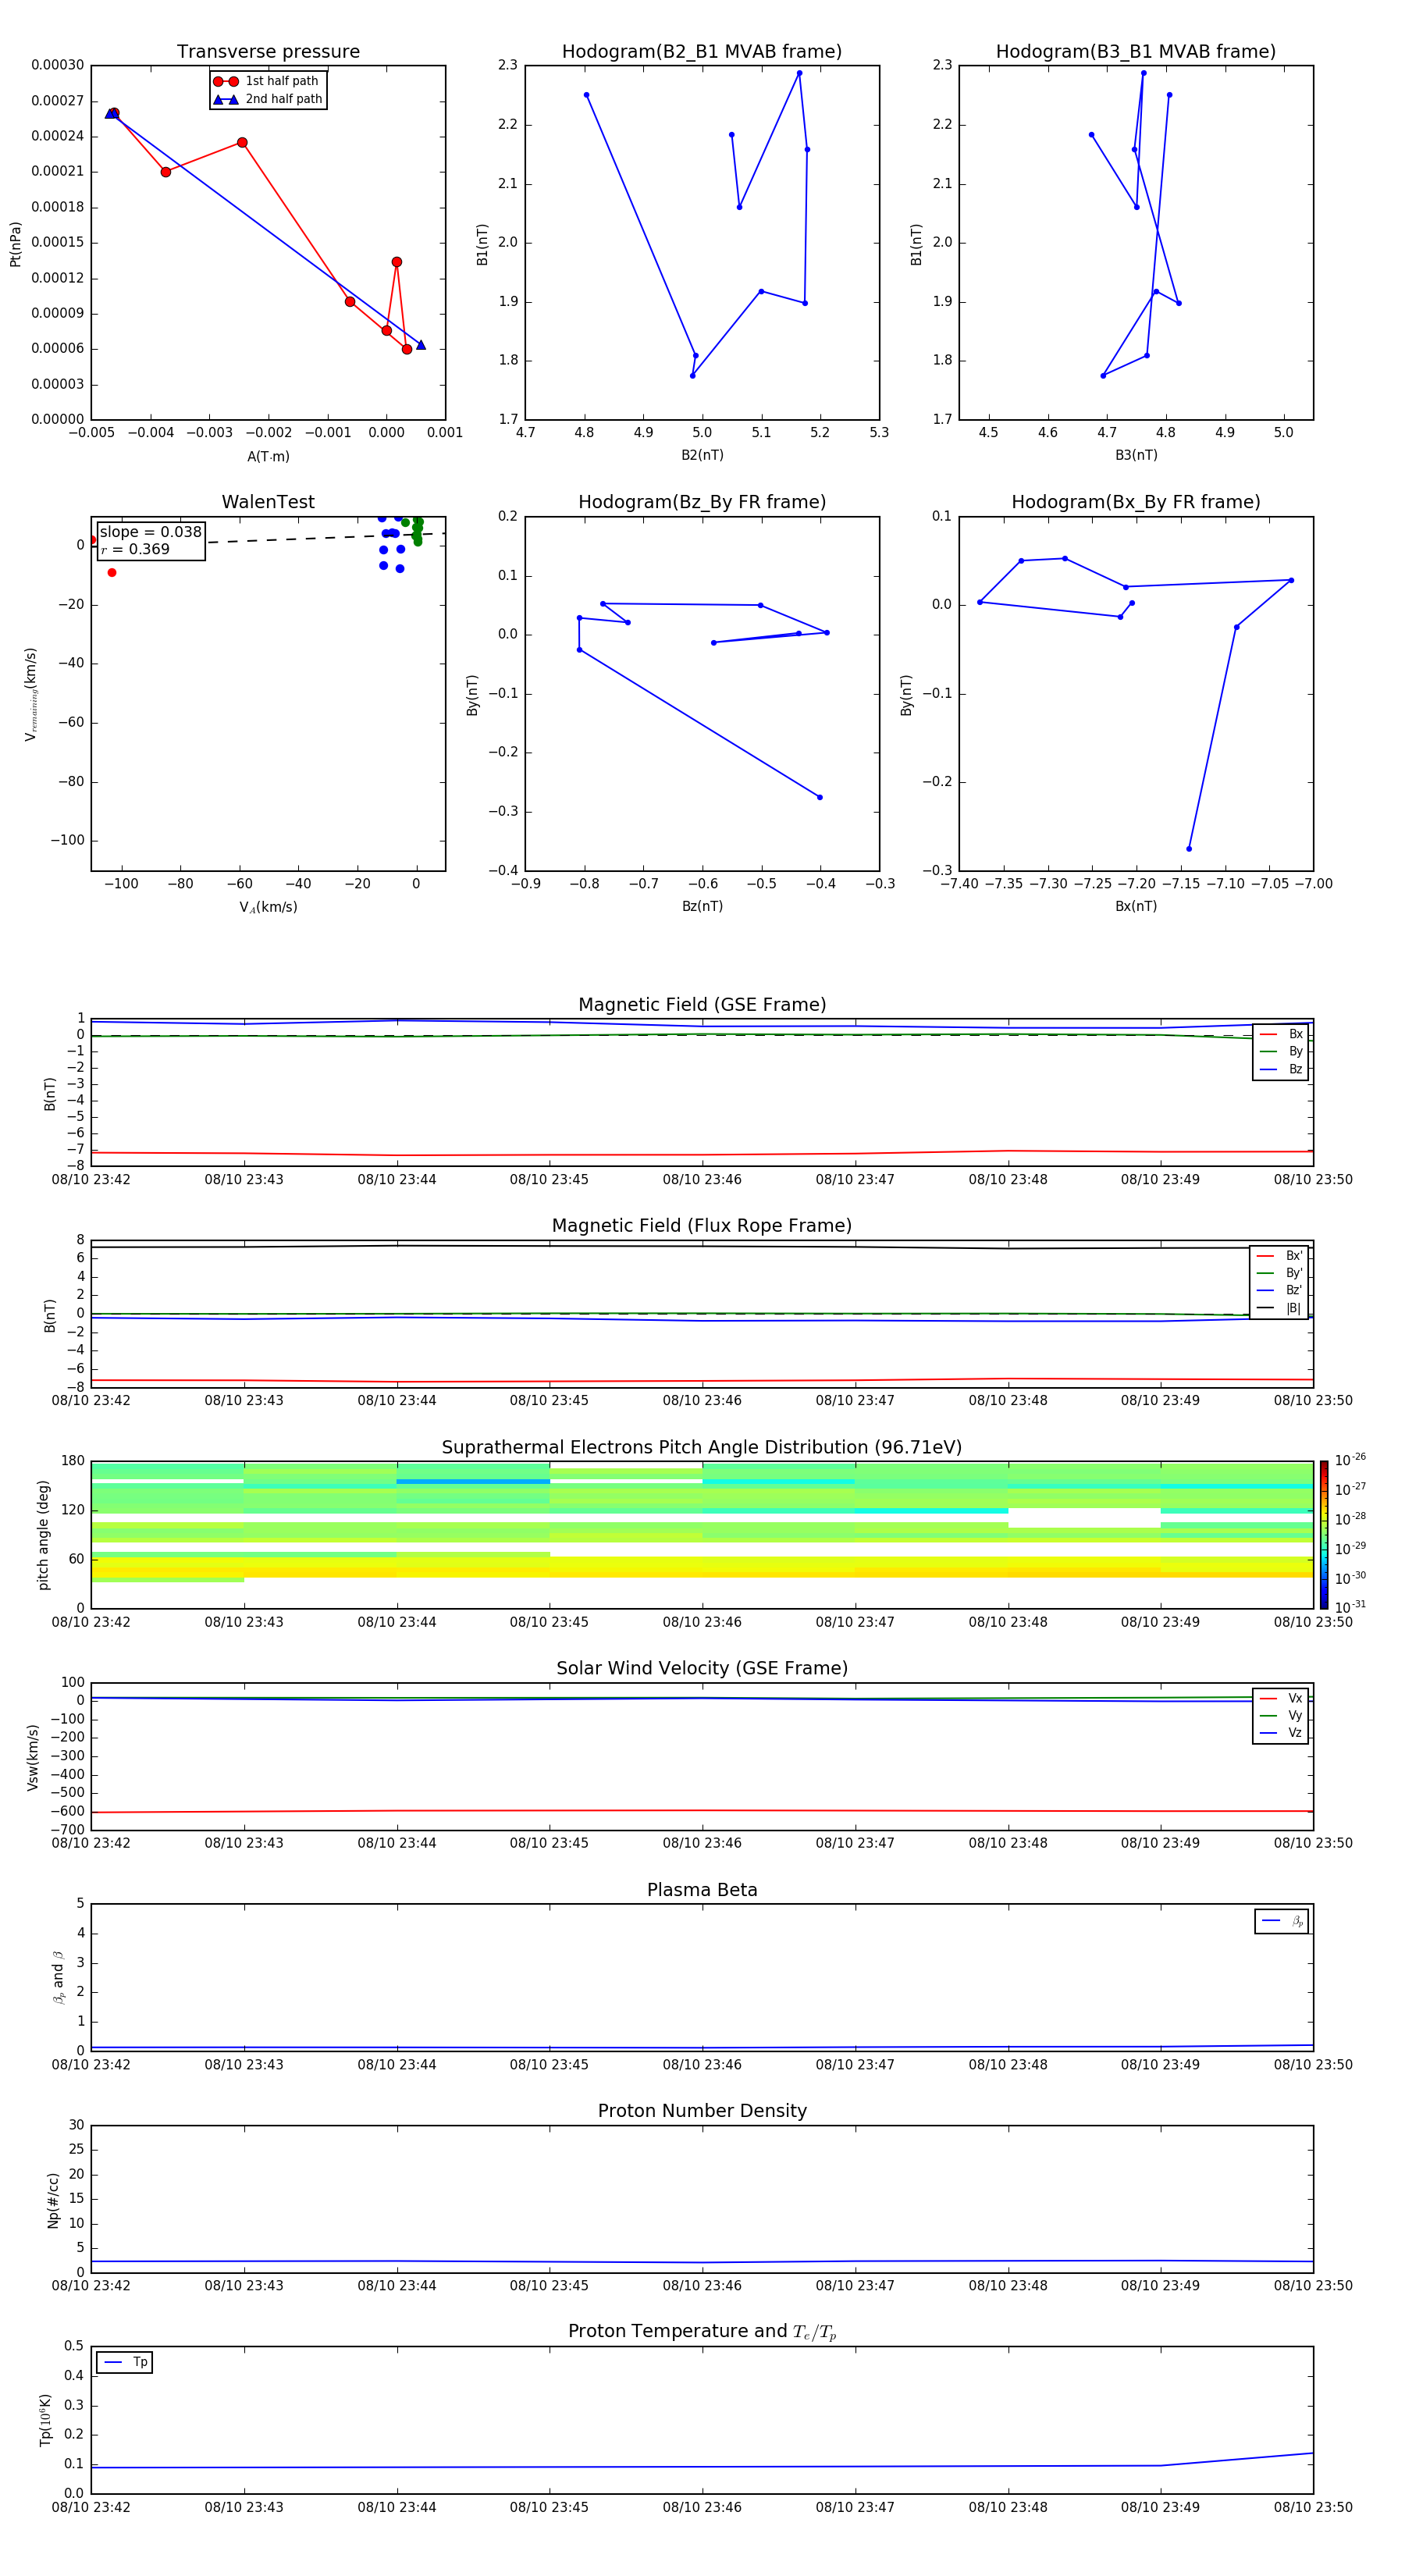
Task: Click the 'Hodogram(Bx_By FR frame)' title
Action: pyautogui.click(x=1136, y=502)
